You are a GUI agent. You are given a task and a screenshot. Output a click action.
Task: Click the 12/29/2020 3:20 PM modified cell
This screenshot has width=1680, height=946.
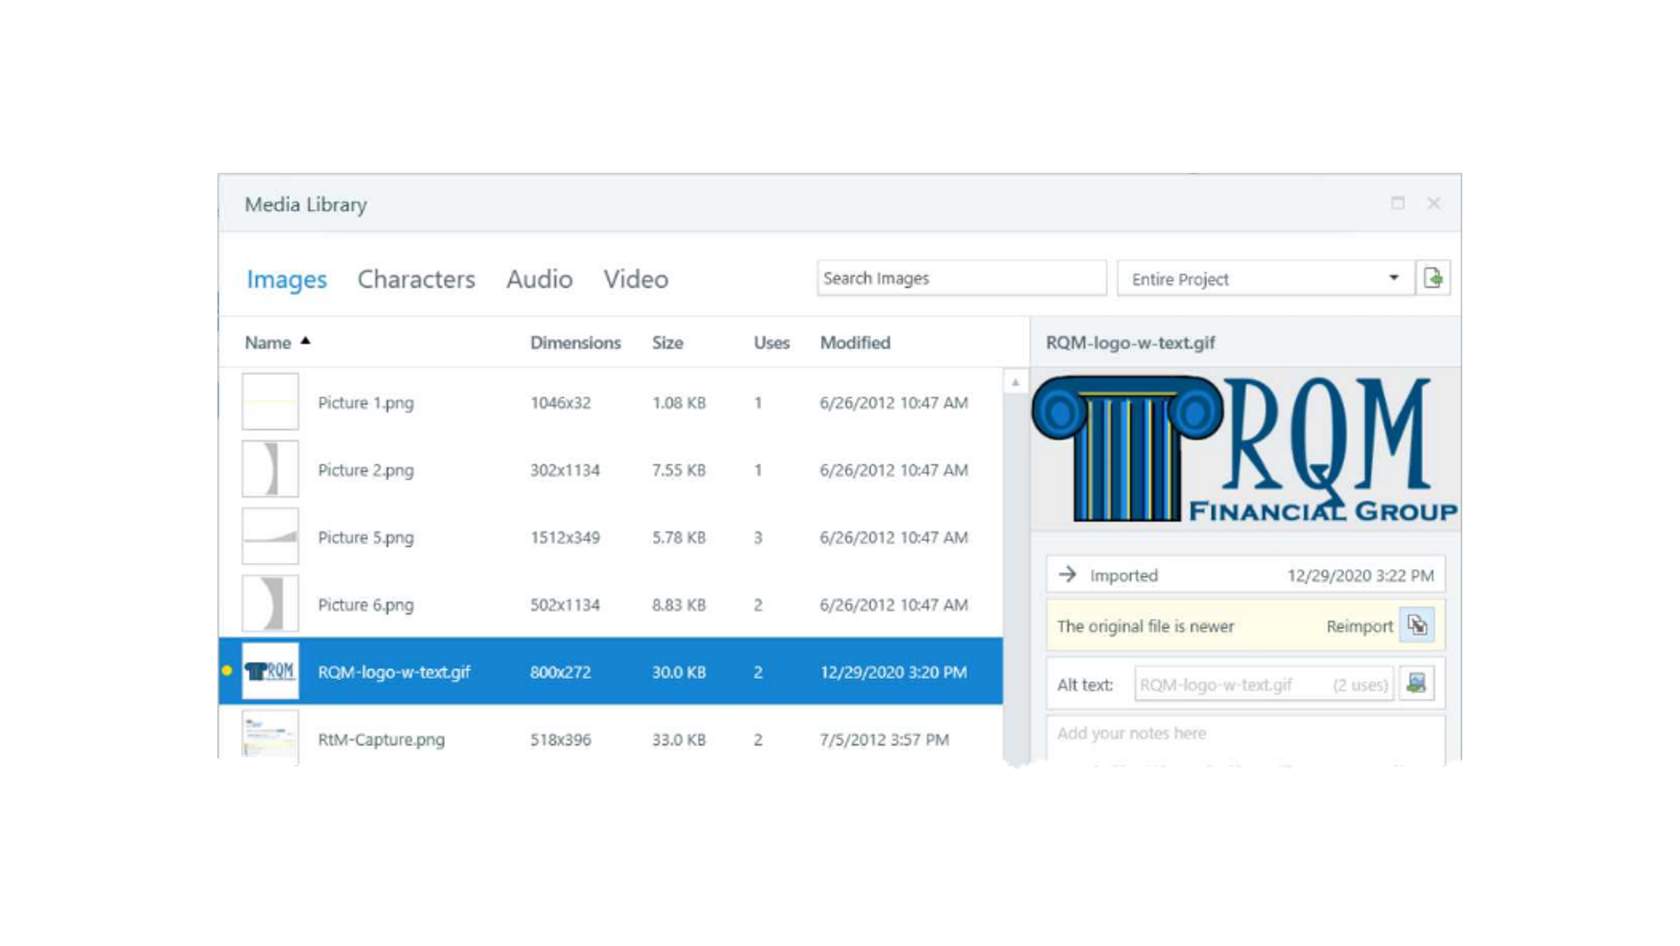pos(893,672)
